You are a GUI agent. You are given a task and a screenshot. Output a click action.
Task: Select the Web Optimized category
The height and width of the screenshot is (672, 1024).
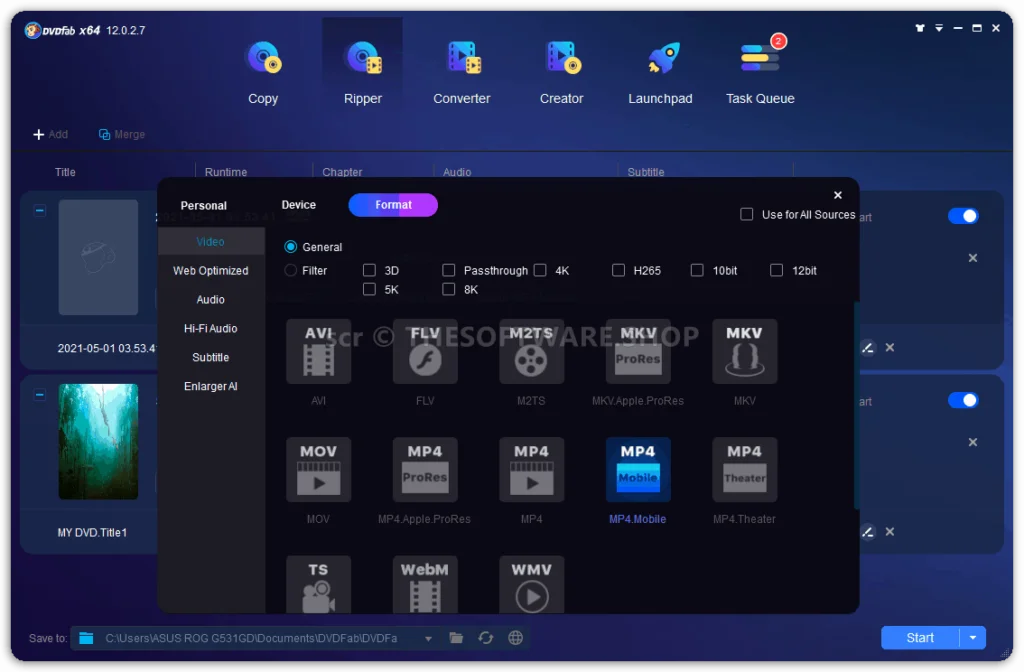(x=211, y=270)
